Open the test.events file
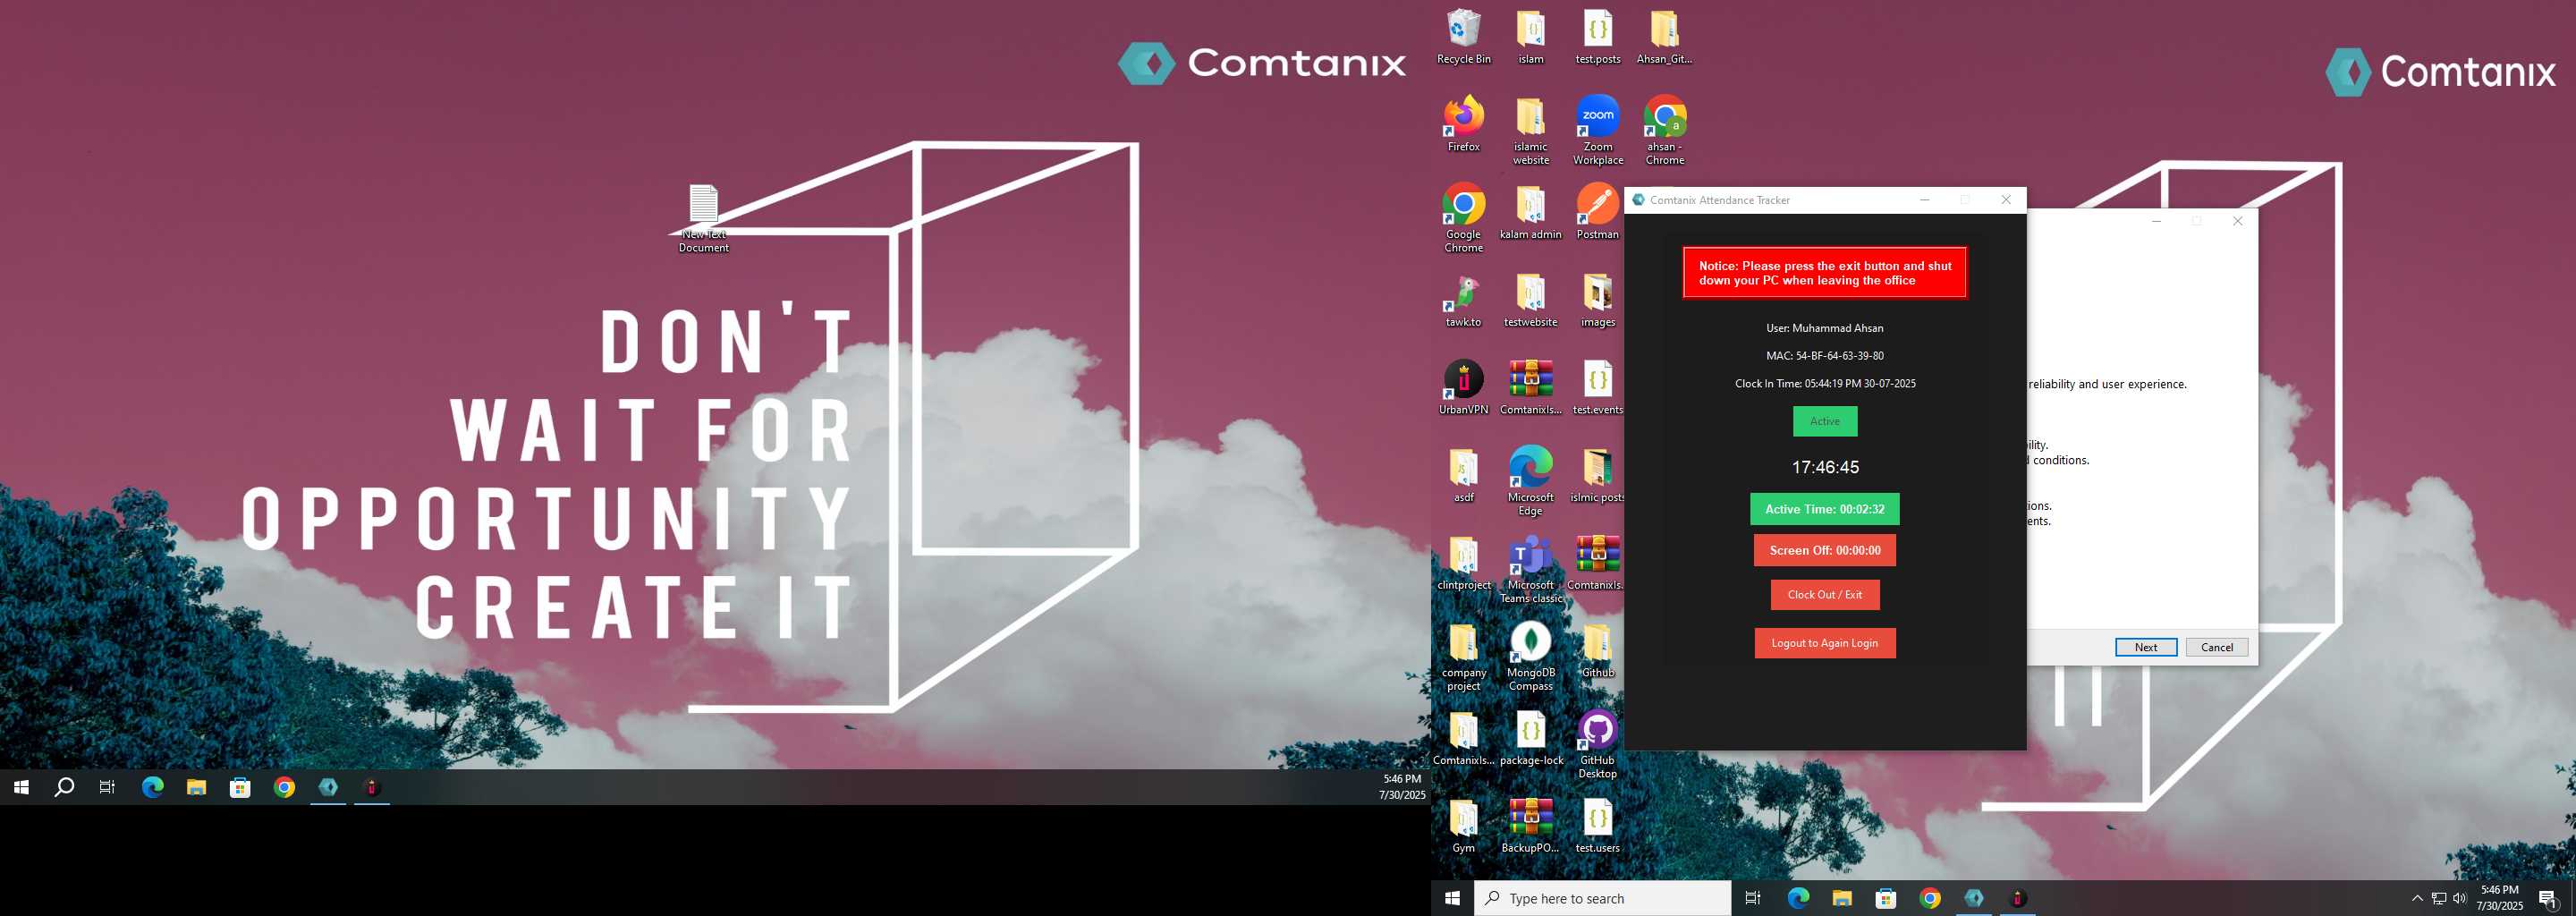The width and height of the screenshot is (2576, 916). pos(1597,388)
